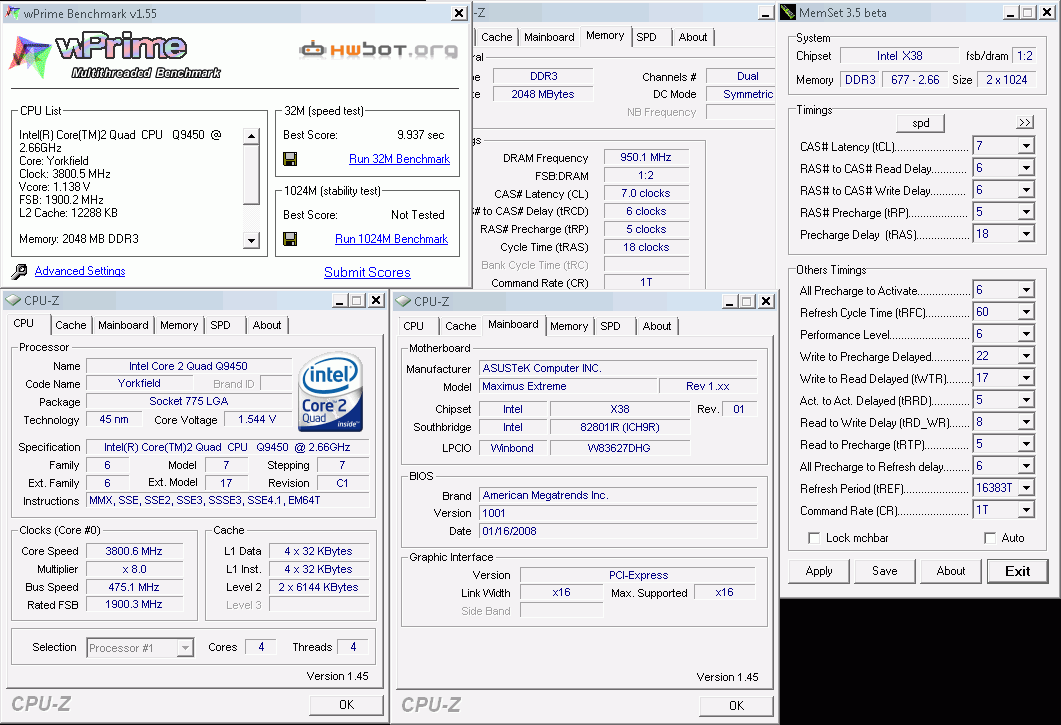The height and width of the screenshot is (725, 1061).
Task: Click the CPU List scrollbar down arrow
Action: tap(251, 240)
